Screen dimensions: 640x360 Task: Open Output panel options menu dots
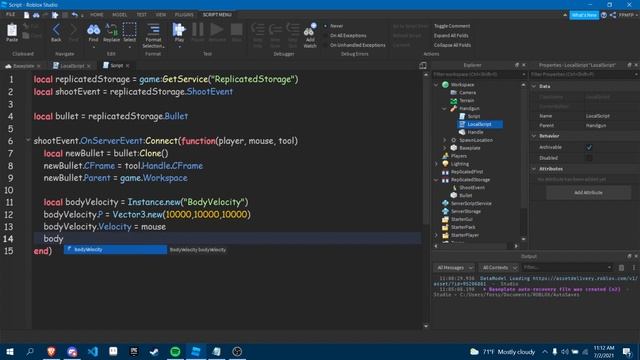click(633, 268)
